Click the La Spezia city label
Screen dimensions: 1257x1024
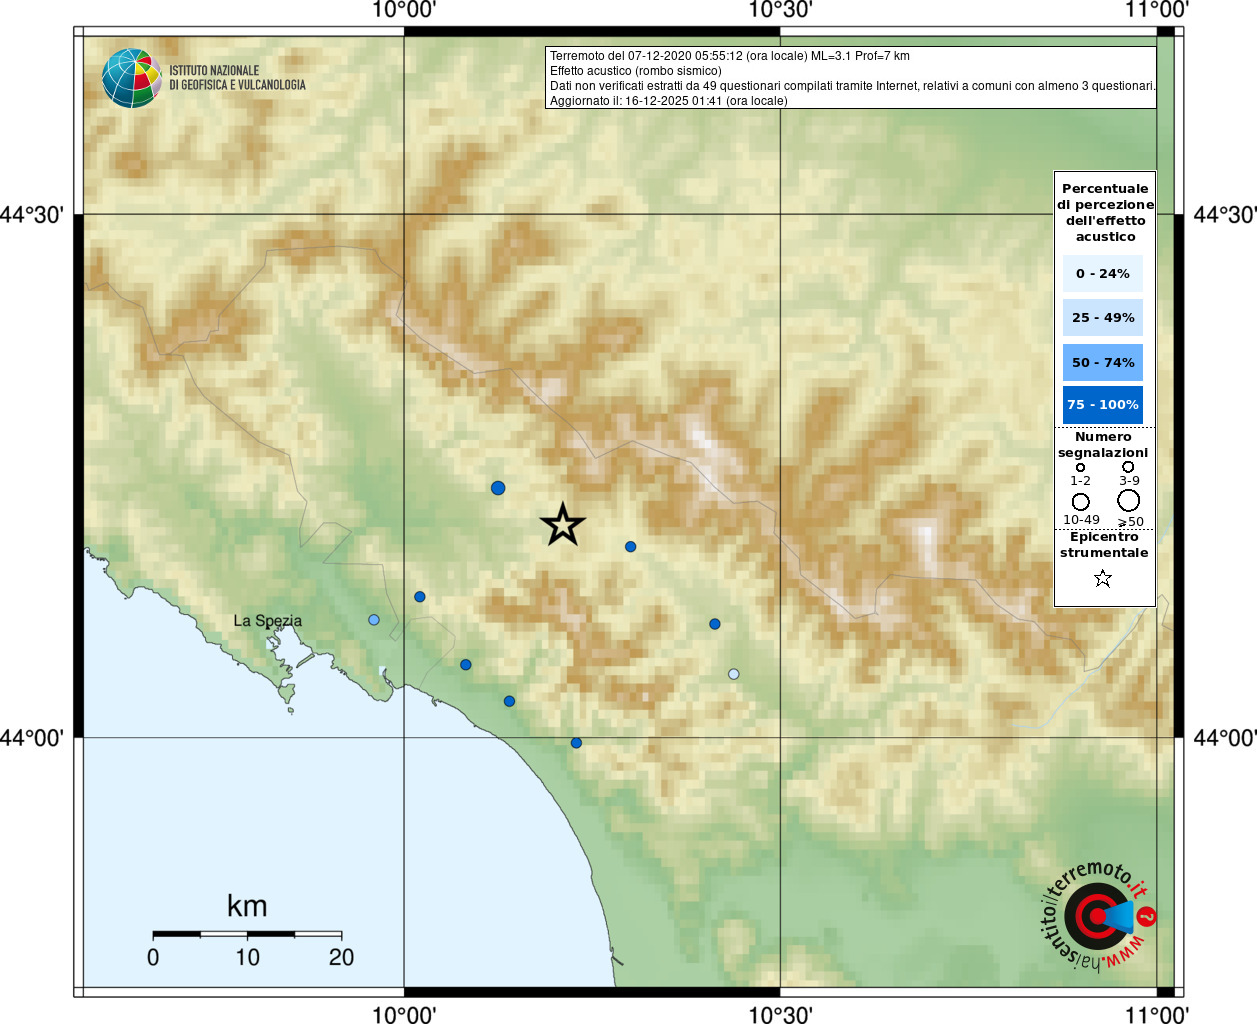tap(267, 621)
